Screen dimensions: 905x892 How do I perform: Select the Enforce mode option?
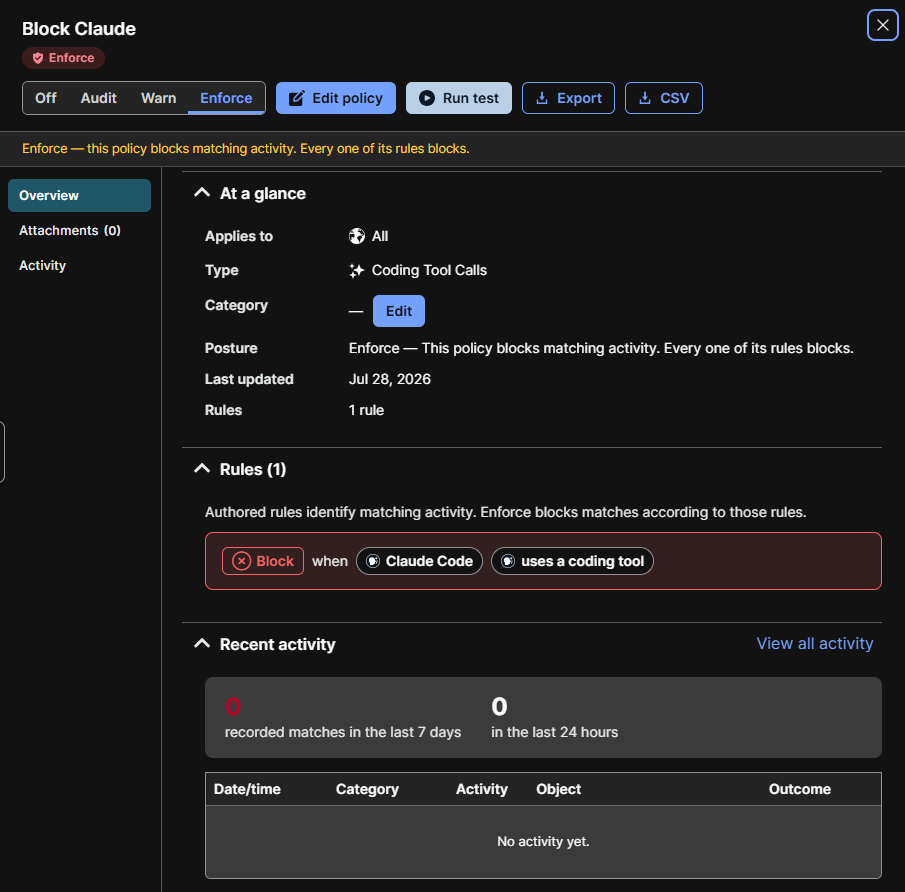[226, 98]
